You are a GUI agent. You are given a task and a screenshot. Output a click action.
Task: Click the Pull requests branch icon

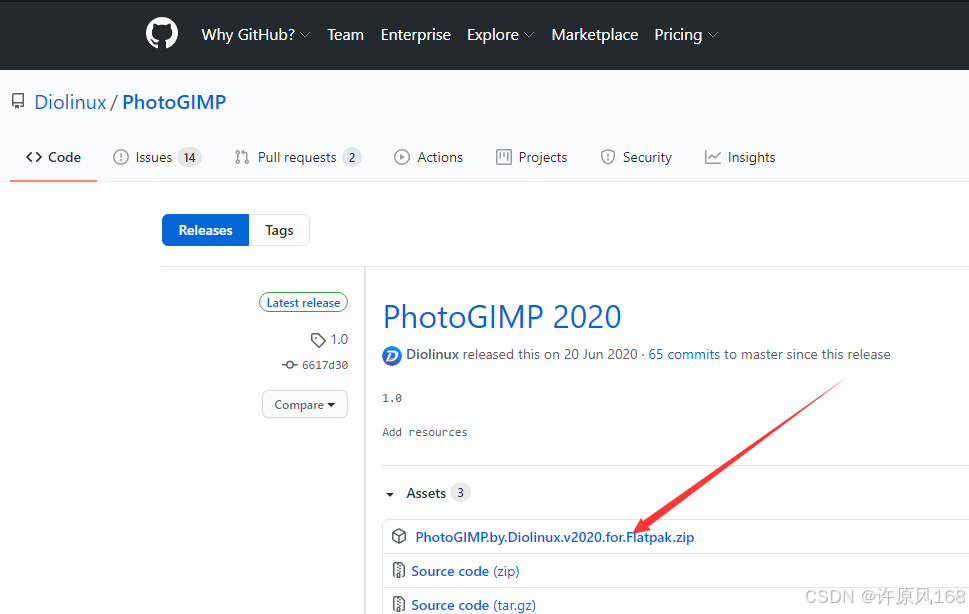[242, 158]
